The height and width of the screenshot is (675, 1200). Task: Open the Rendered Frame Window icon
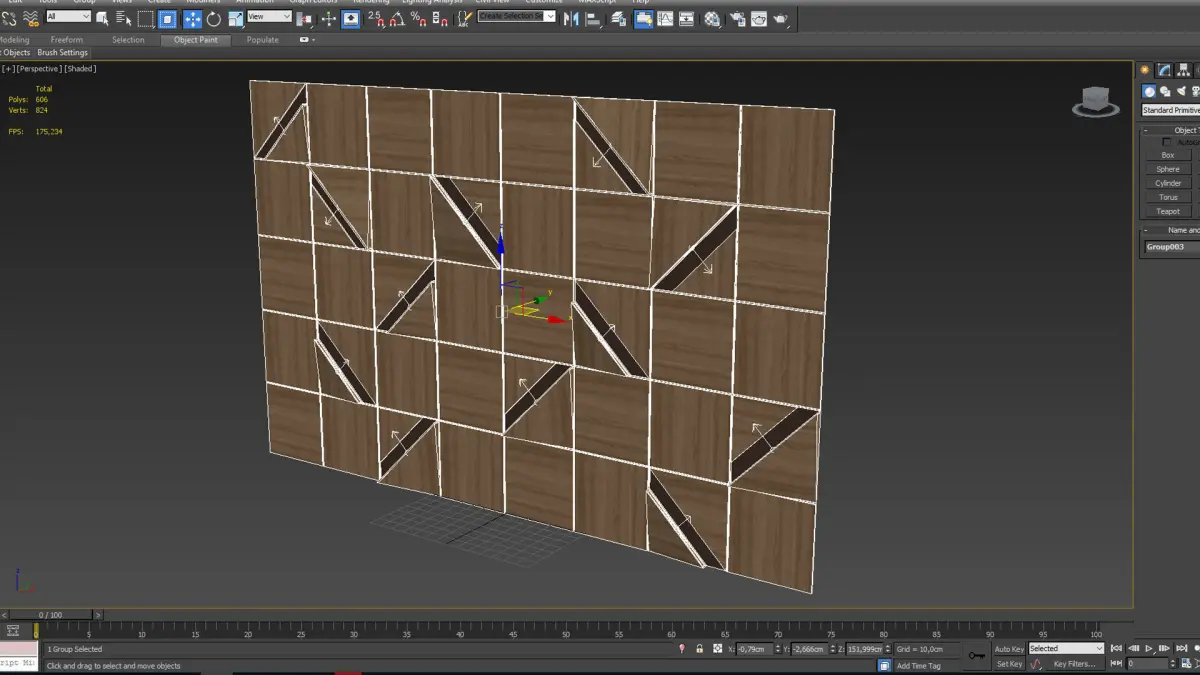click(759, 18)
